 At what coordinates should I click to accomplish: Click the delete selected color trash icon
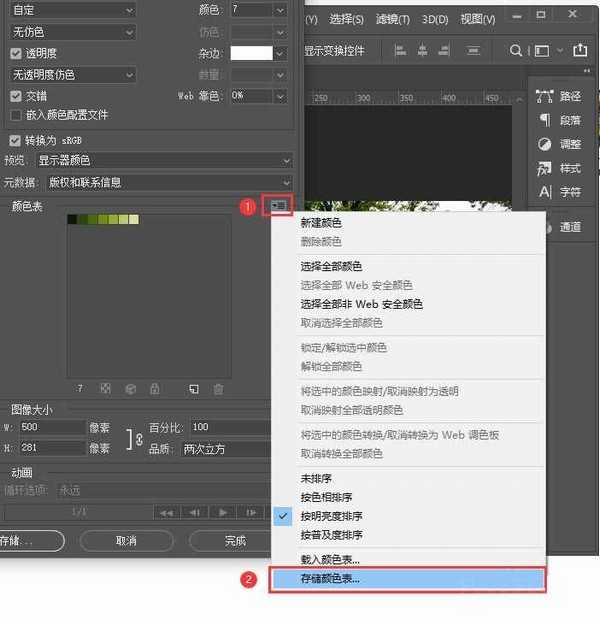(218, 388)
